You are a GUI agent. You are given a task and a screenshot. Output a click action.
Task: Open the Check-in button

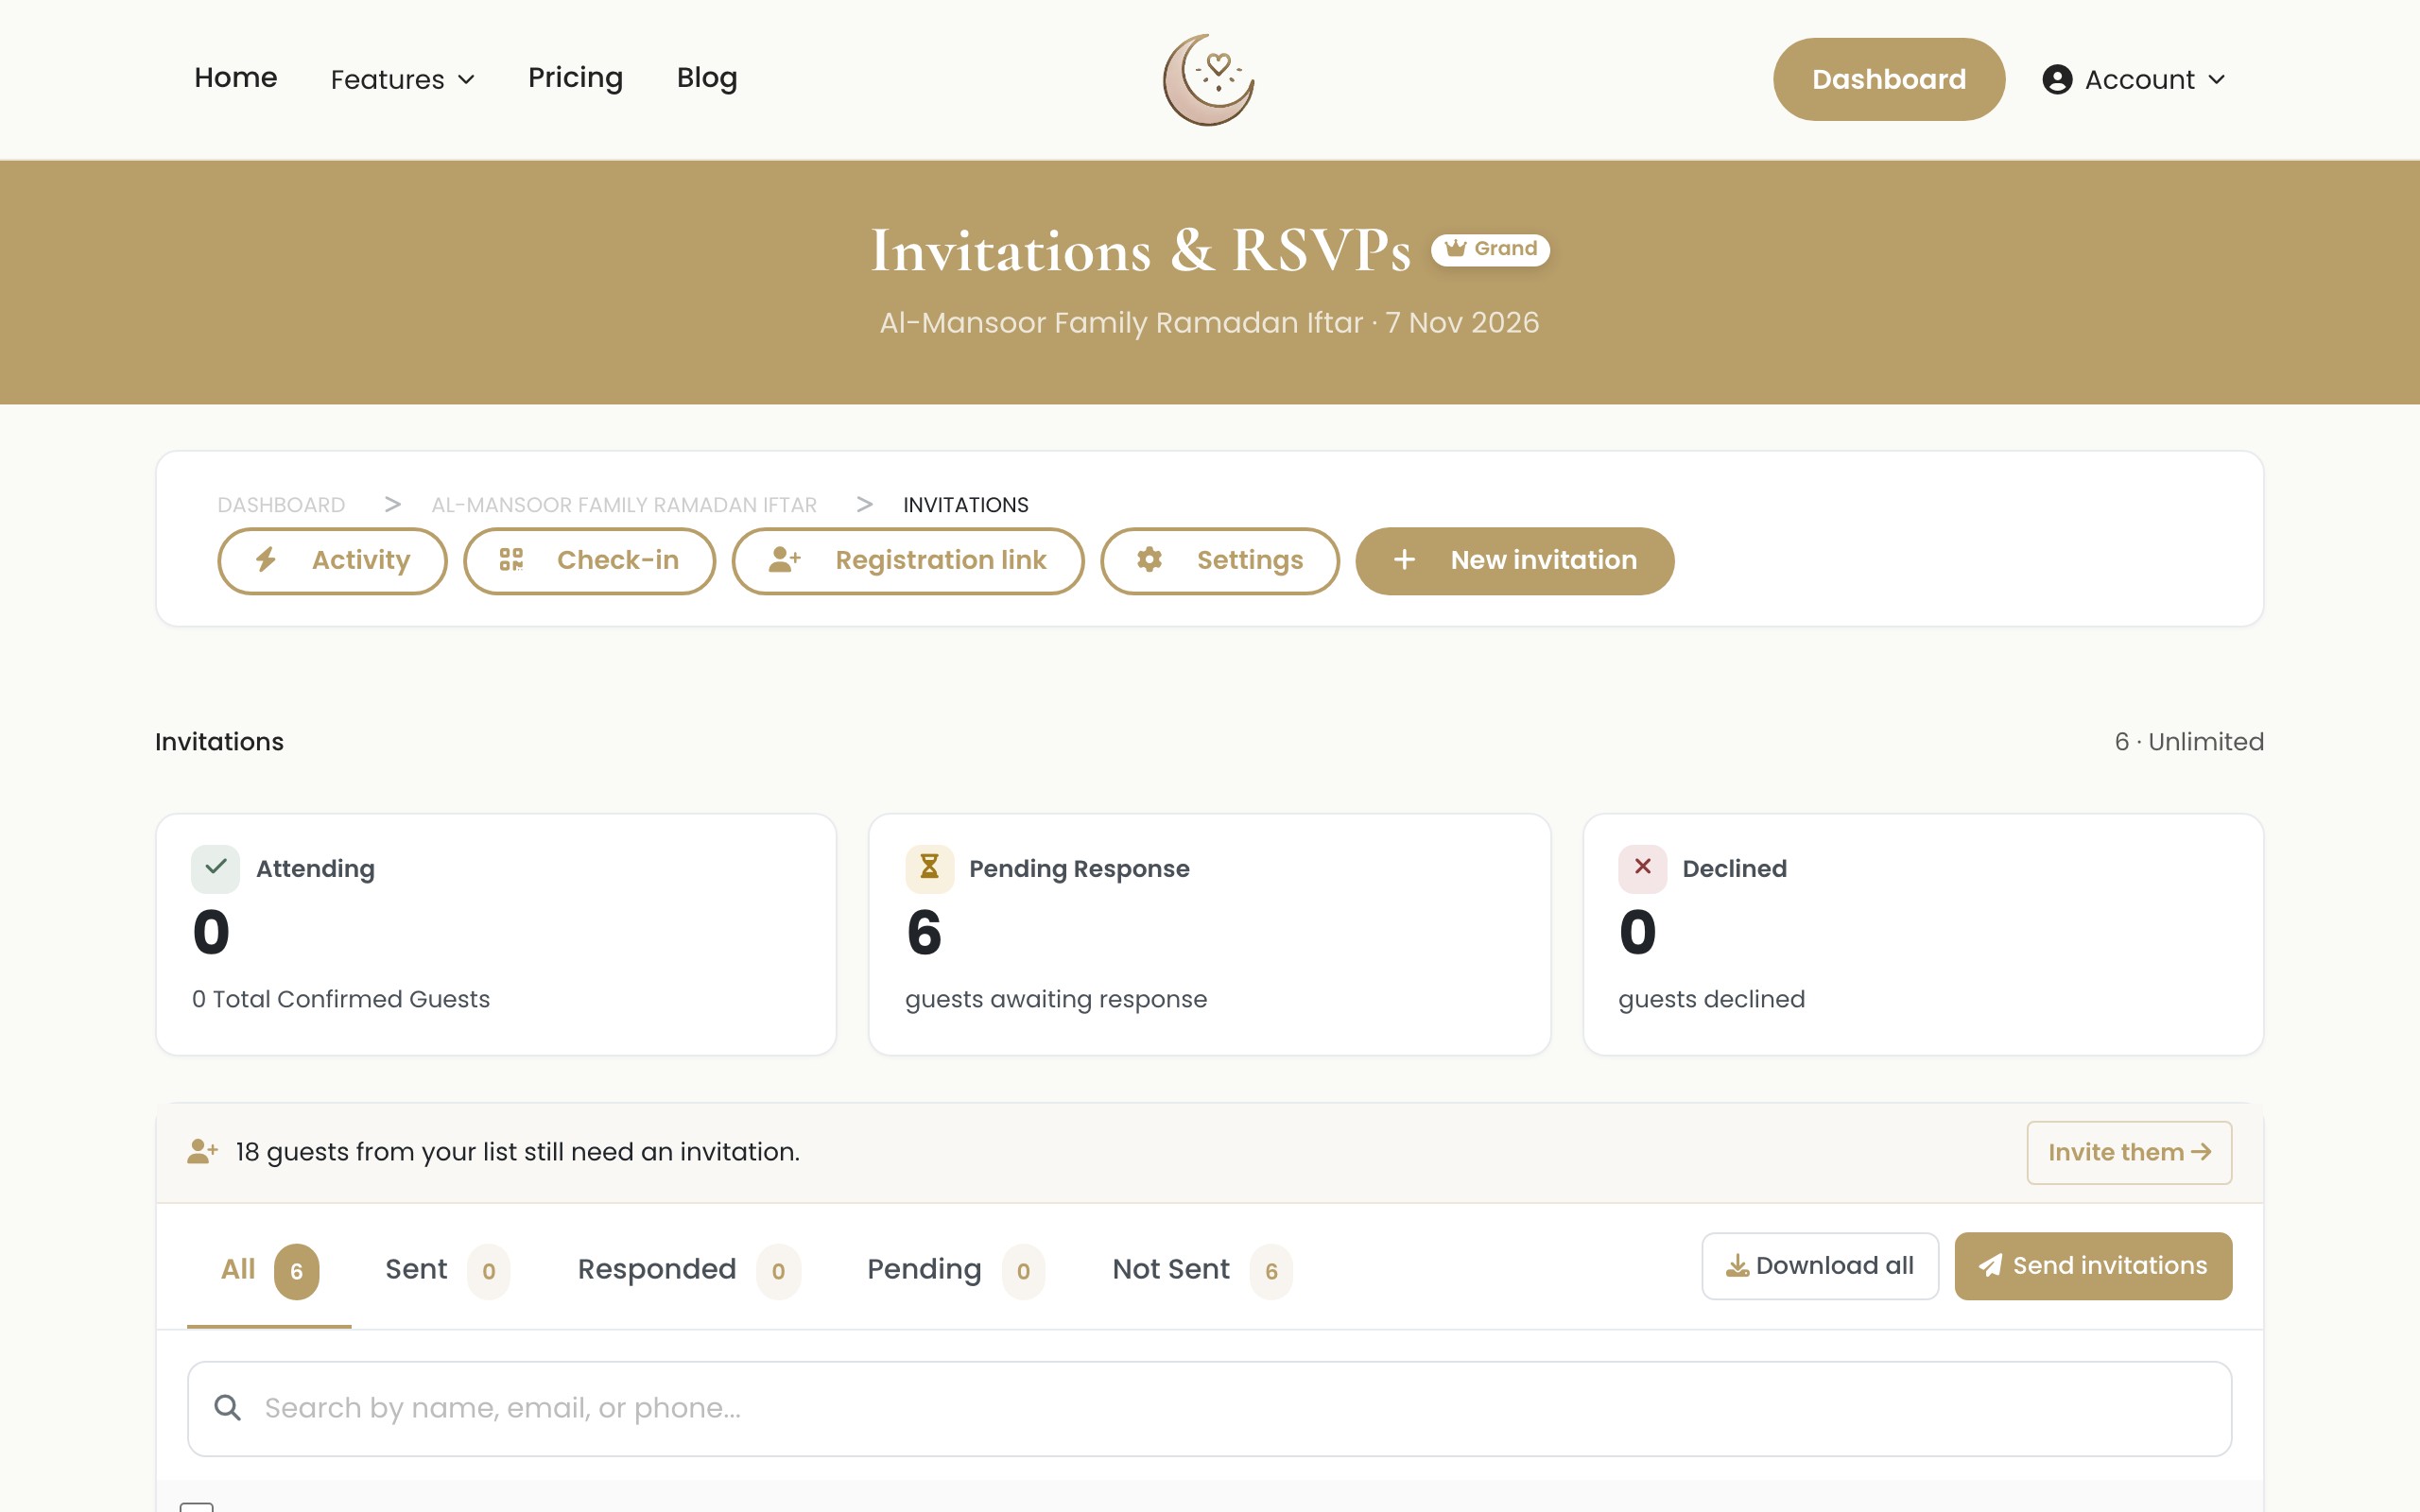pyautogui.click(x=589, y=560)
